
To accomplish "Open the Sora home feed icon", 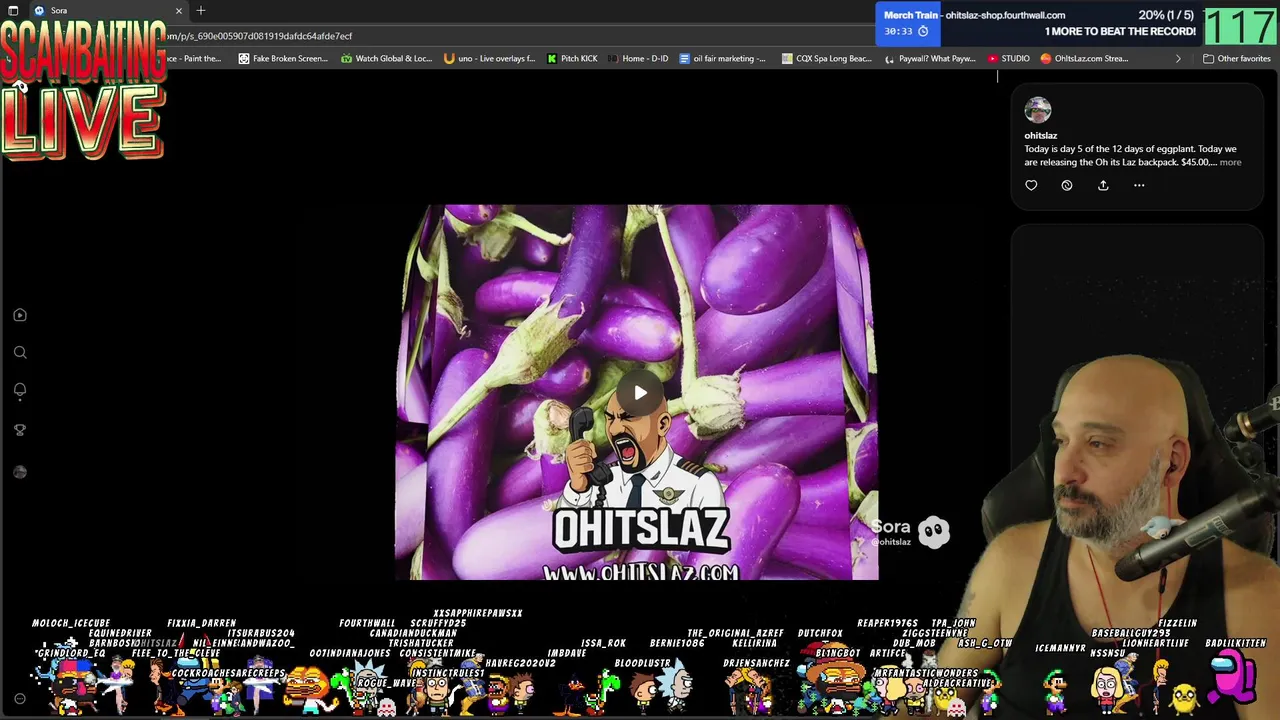I will 20,315.
